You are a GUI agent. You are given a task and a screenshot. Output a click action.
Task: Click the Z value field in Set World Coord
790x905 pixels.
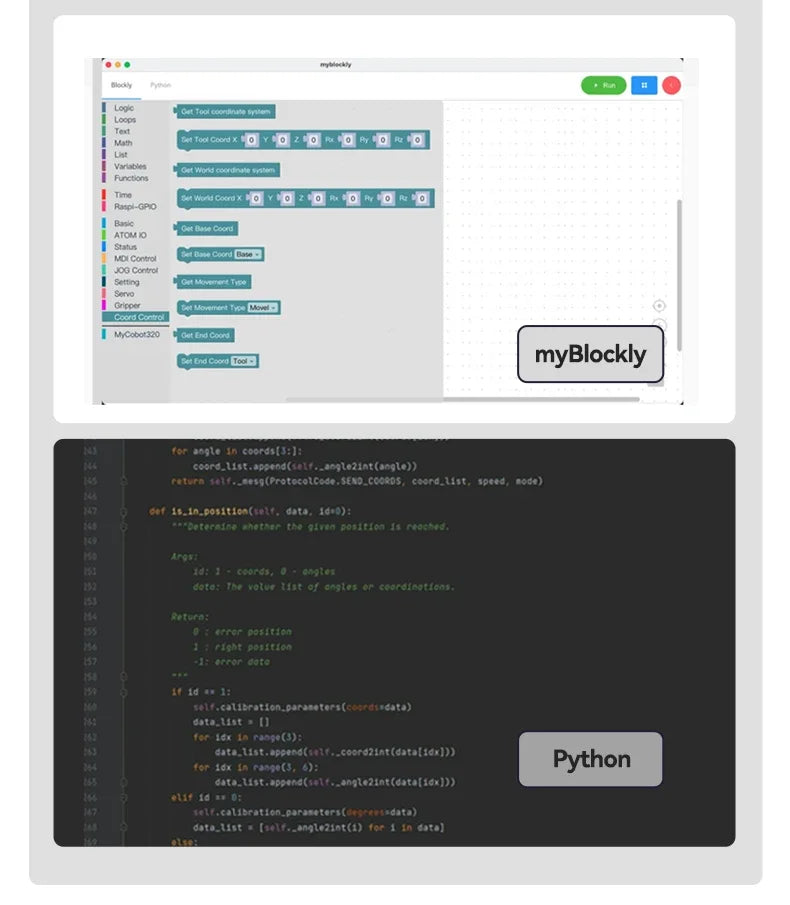318,199
